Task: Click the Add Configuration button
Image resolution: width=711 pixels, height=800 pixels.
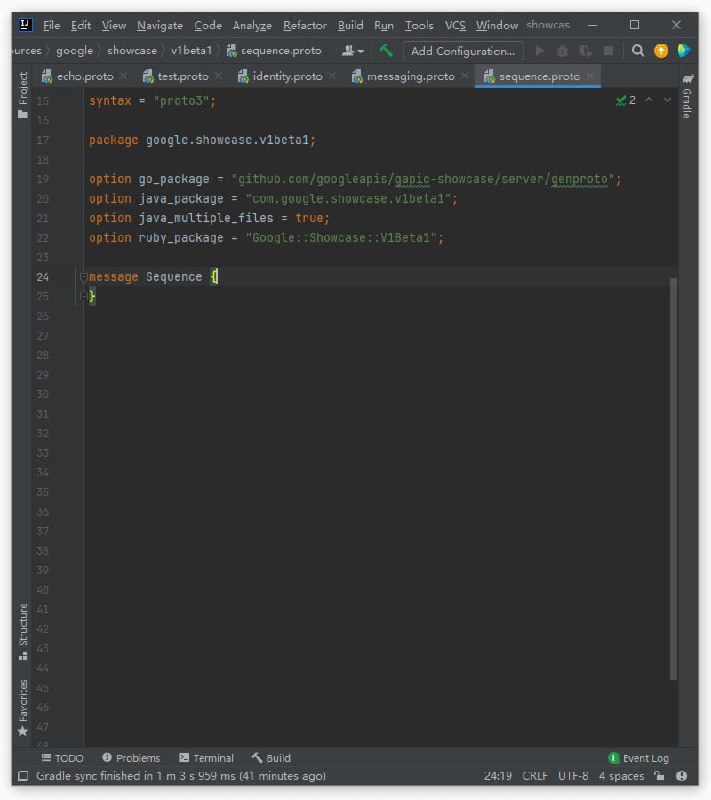Action: click(463, 51)
